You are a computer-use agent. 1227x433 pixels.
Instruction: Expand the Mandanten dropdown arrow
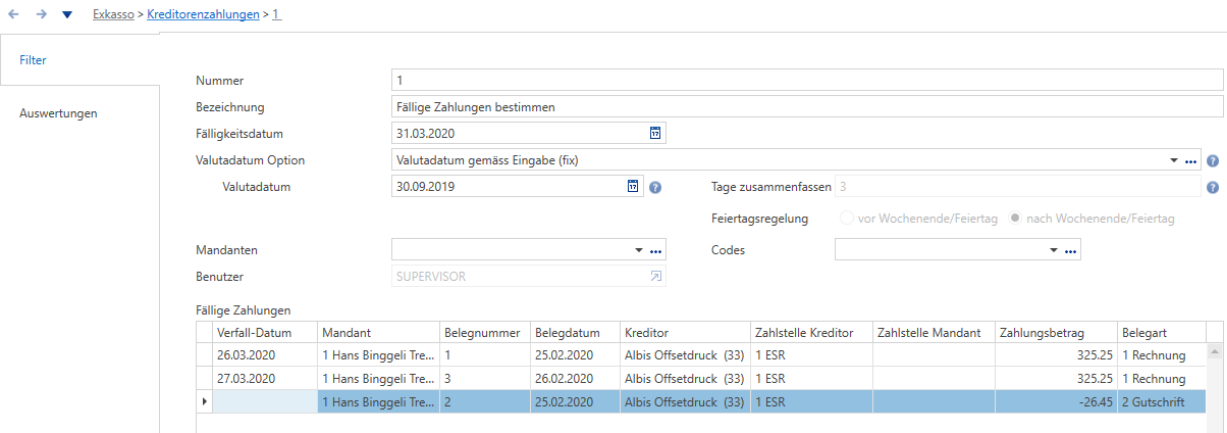click(x=638, y=250)
